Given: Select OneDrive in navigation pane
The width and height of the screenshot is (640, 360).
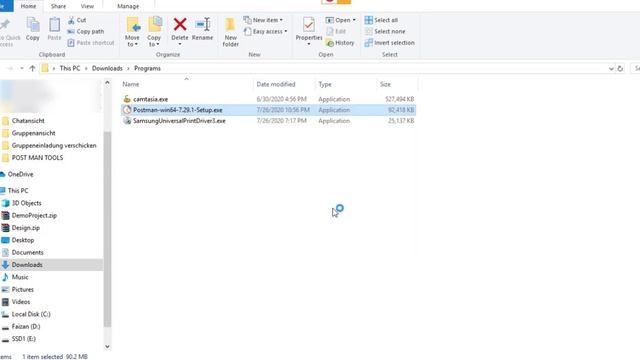Looking at the screenshot, I should [x=20, y=174].
